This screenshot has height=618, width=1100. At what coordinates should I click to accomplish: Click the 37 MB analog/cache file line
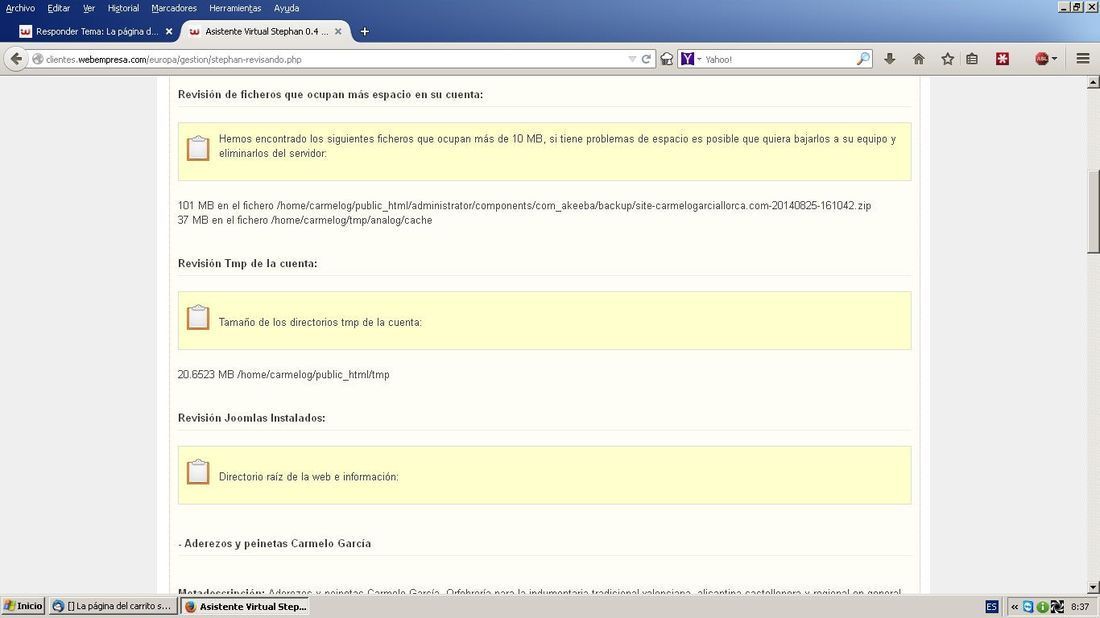click(x=305, y=220)
